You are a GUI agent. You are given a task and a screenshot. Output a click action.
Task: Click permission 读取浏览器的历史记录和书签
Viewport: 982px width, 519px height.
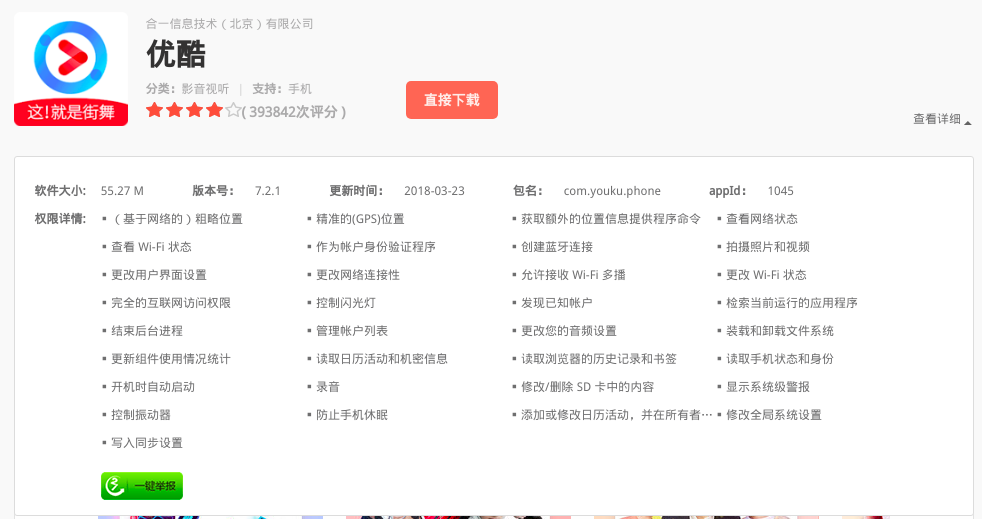coord(599,359)
